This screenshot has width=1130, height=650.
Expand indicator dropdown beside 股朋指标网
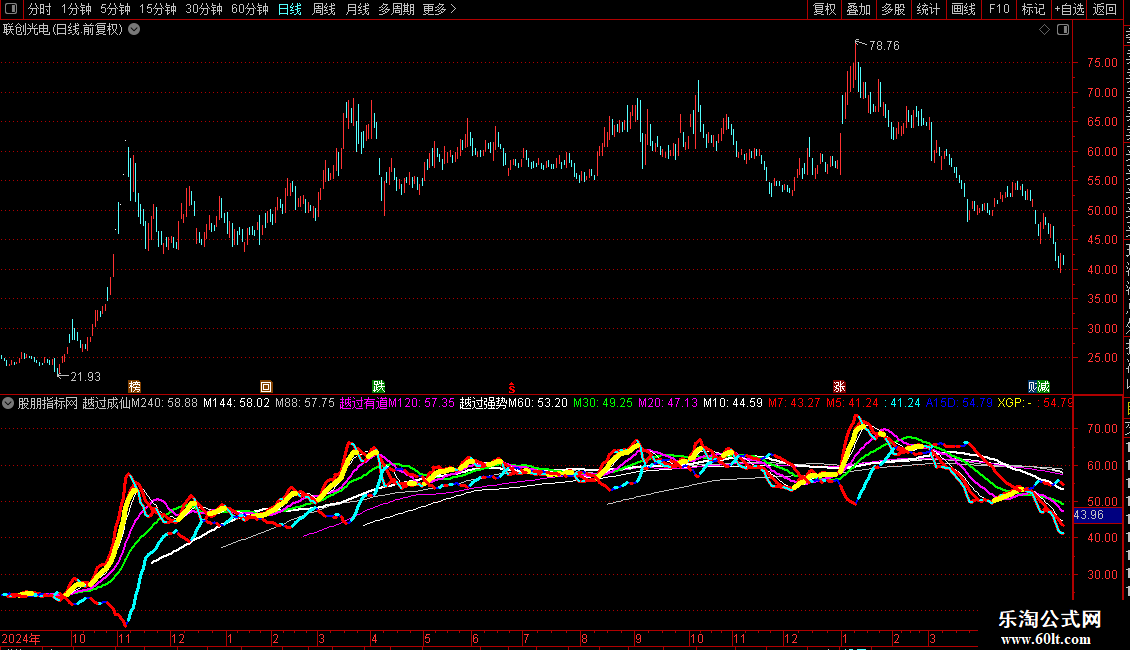click(8, 403)
